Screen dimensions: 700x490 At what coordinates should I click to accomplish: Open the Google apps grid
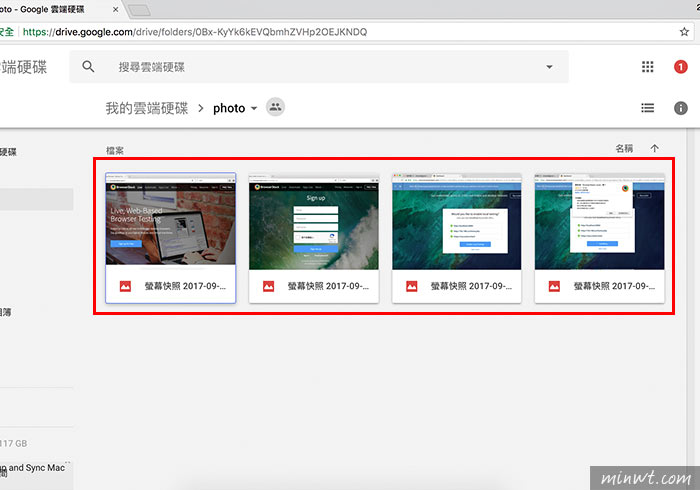pos(647,67)
